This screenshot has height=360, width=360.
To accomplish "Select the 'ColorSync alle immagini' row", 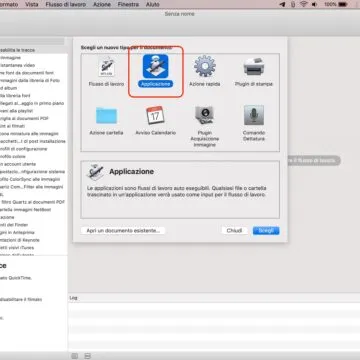I will click(x=34, y=179).
